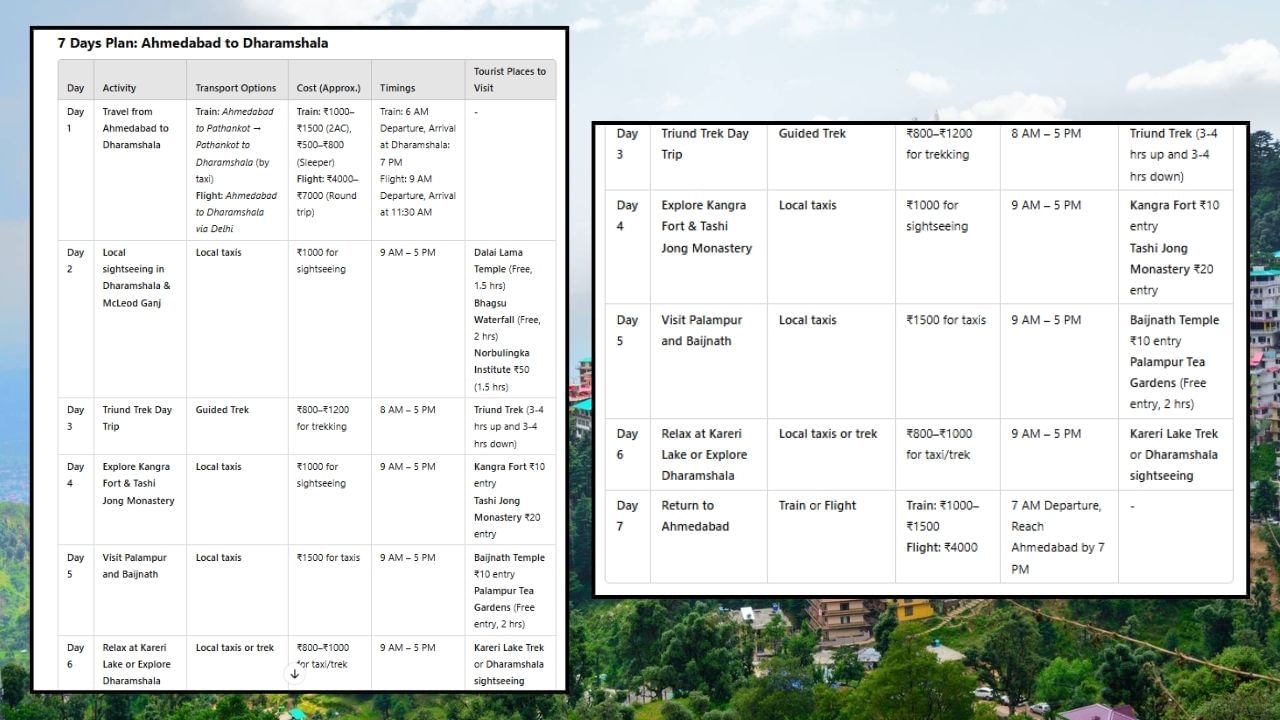Image resolution: width=1280 pixels, height=720 pixels.
Task: Click 'Tashi Jong Monastery ₹20 entry' in right table
Action: tap(1171, 269)
